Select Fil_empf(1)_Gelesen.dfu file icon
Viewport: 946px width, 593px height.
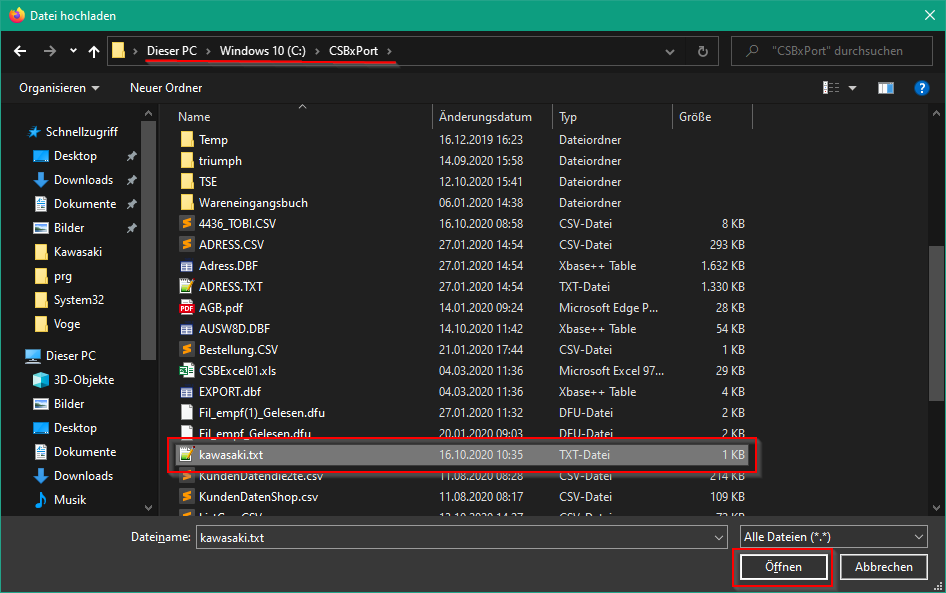click(187, 413)
